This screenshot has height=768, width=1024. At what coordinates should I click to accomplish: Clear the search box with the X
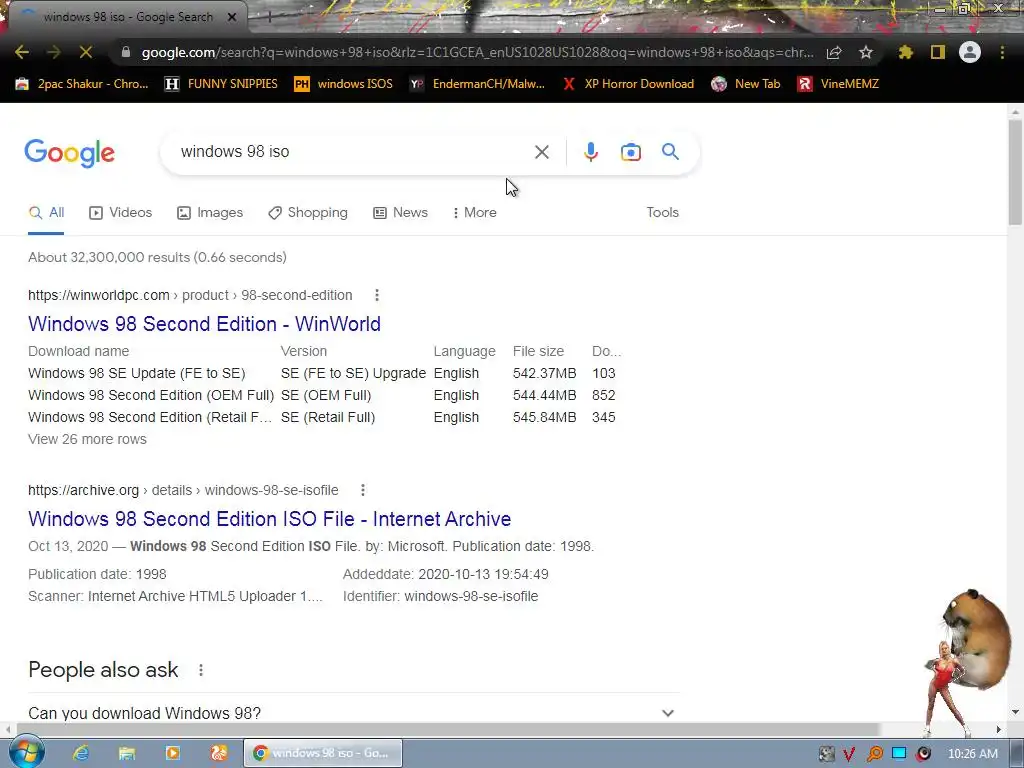[541, 152]
